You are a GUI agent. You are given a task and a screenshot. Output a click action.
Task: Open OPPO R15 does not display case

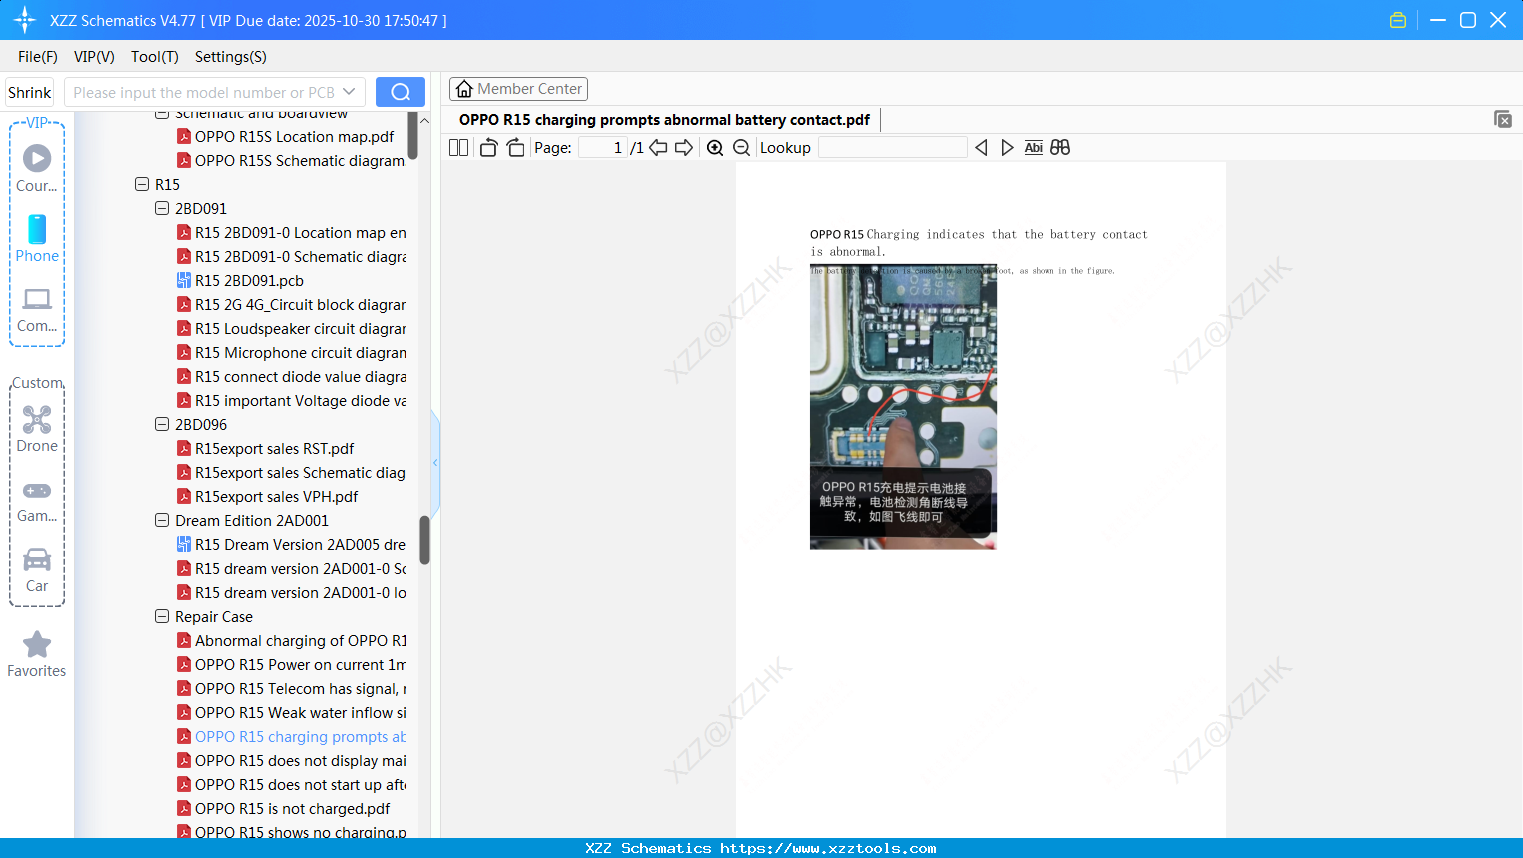300,761
